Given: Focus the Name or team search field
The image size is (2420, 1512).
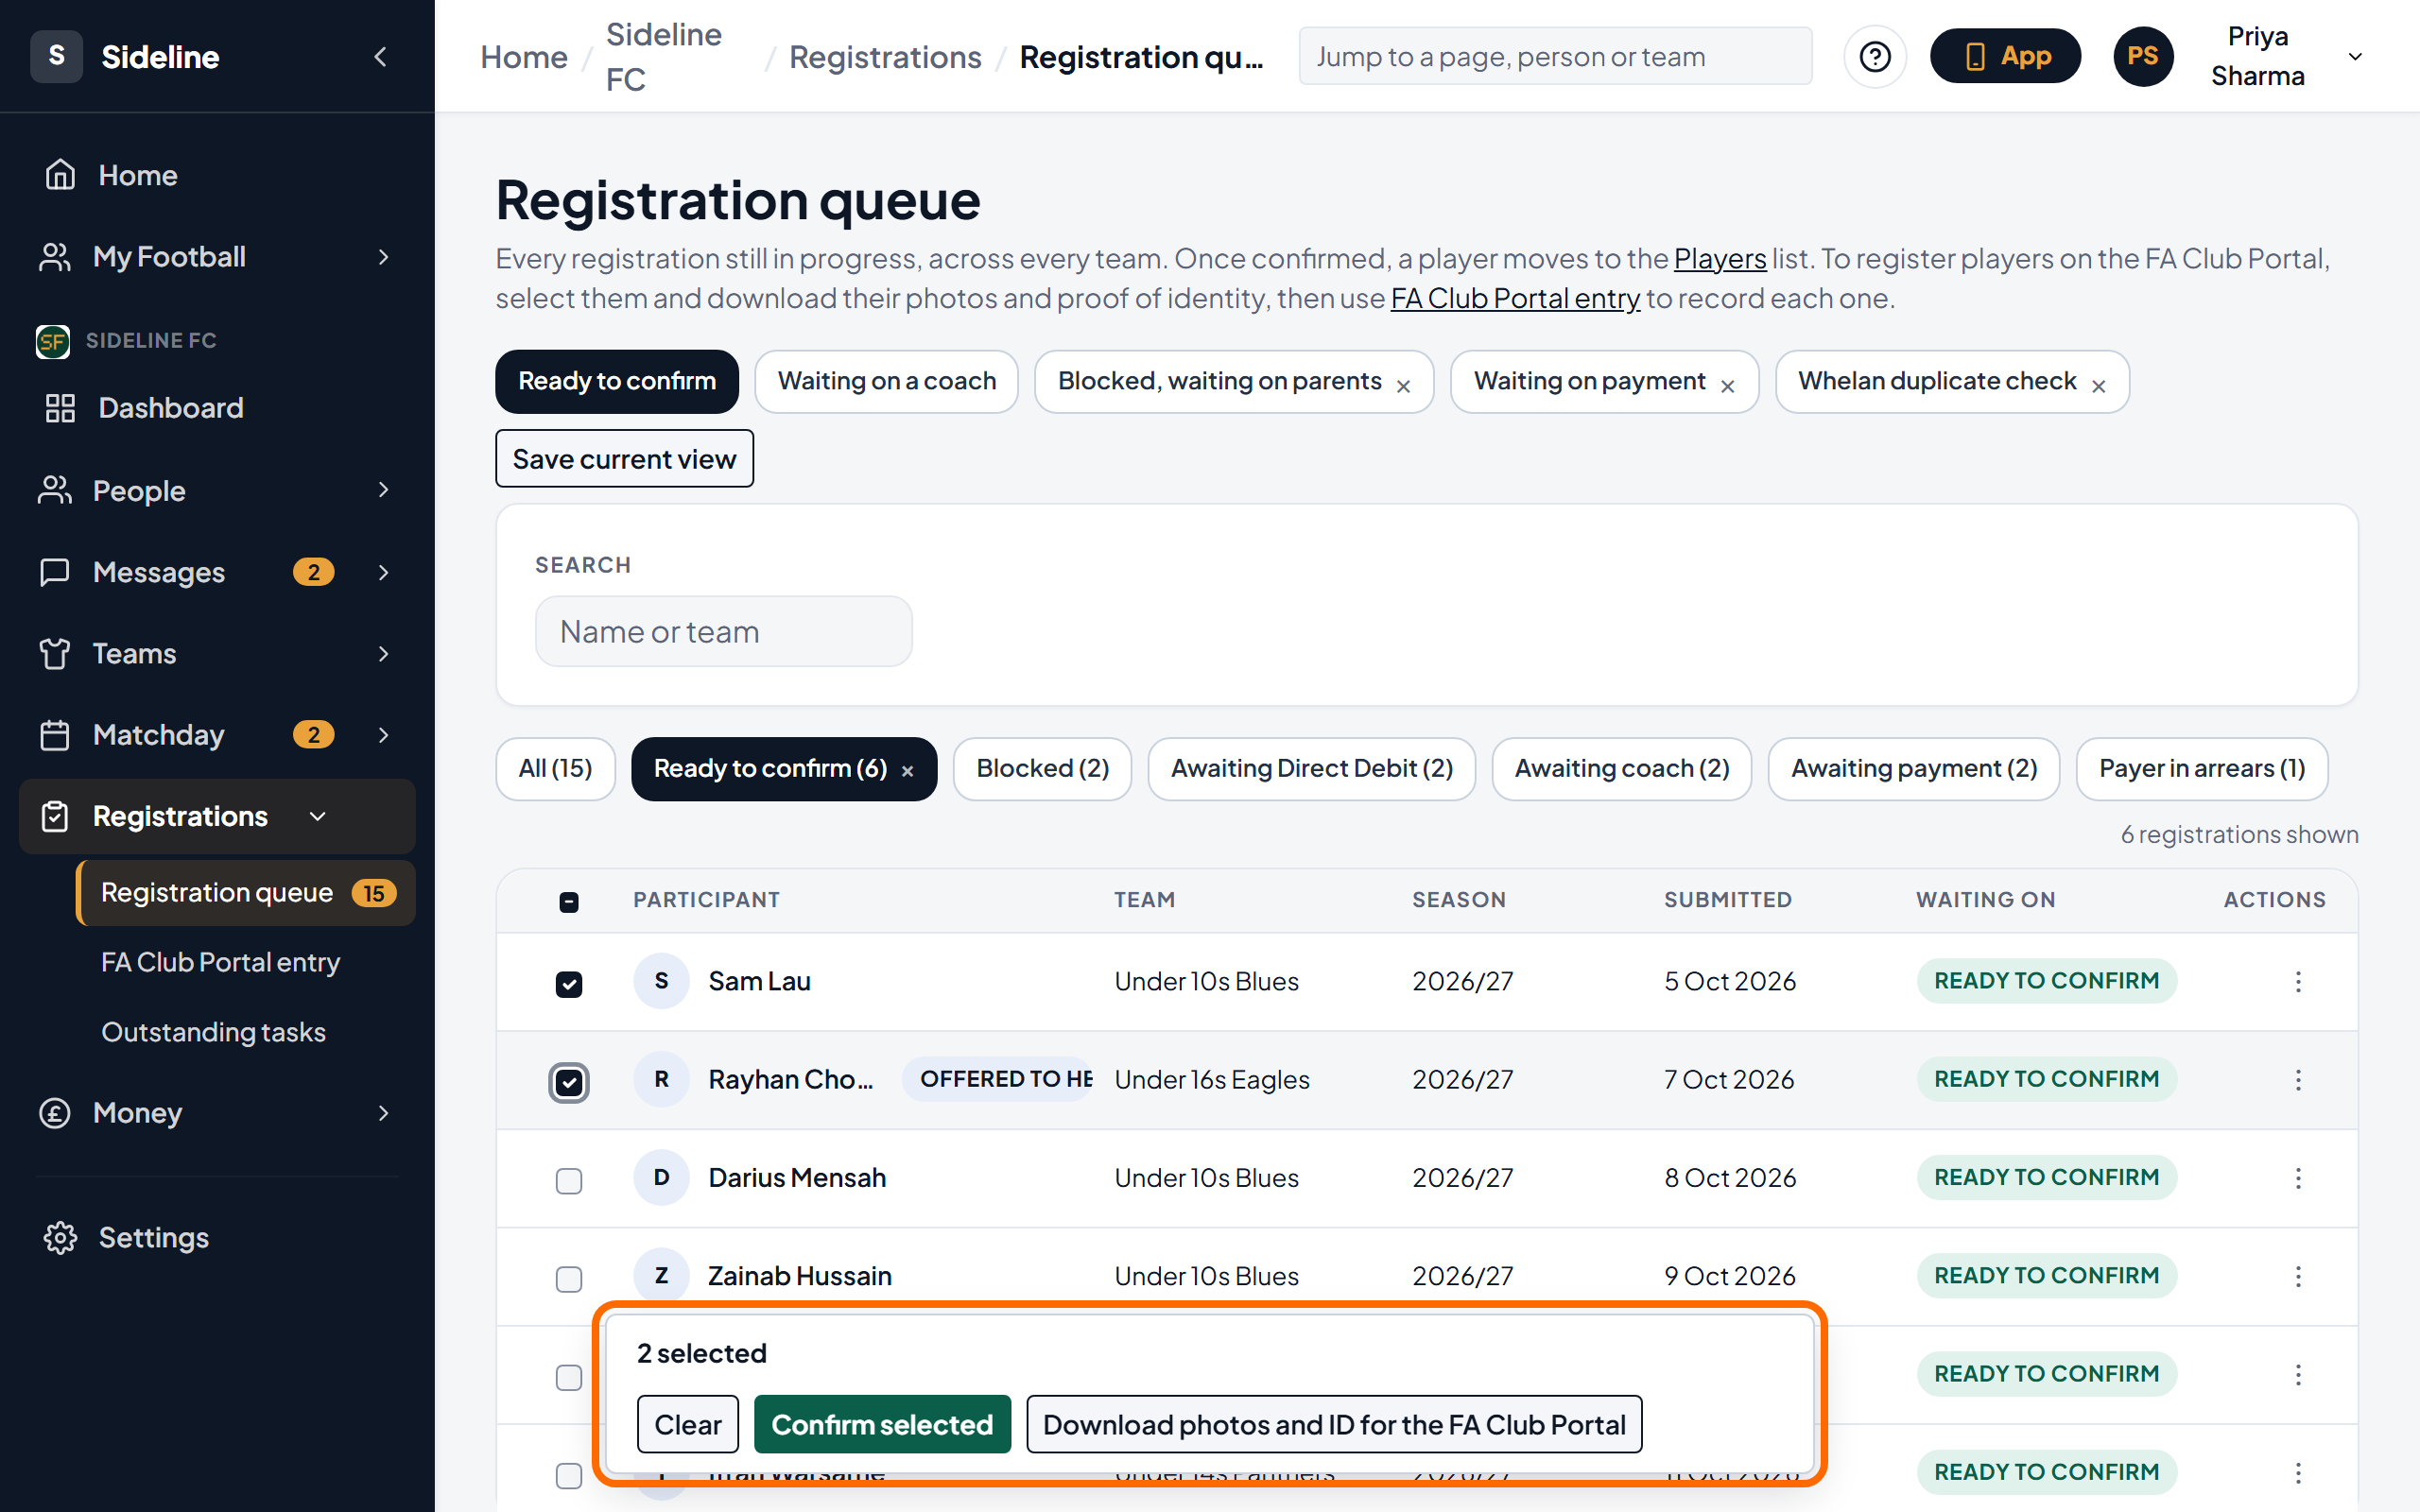Looking at the screenshot, I should [x=724, y=631].
